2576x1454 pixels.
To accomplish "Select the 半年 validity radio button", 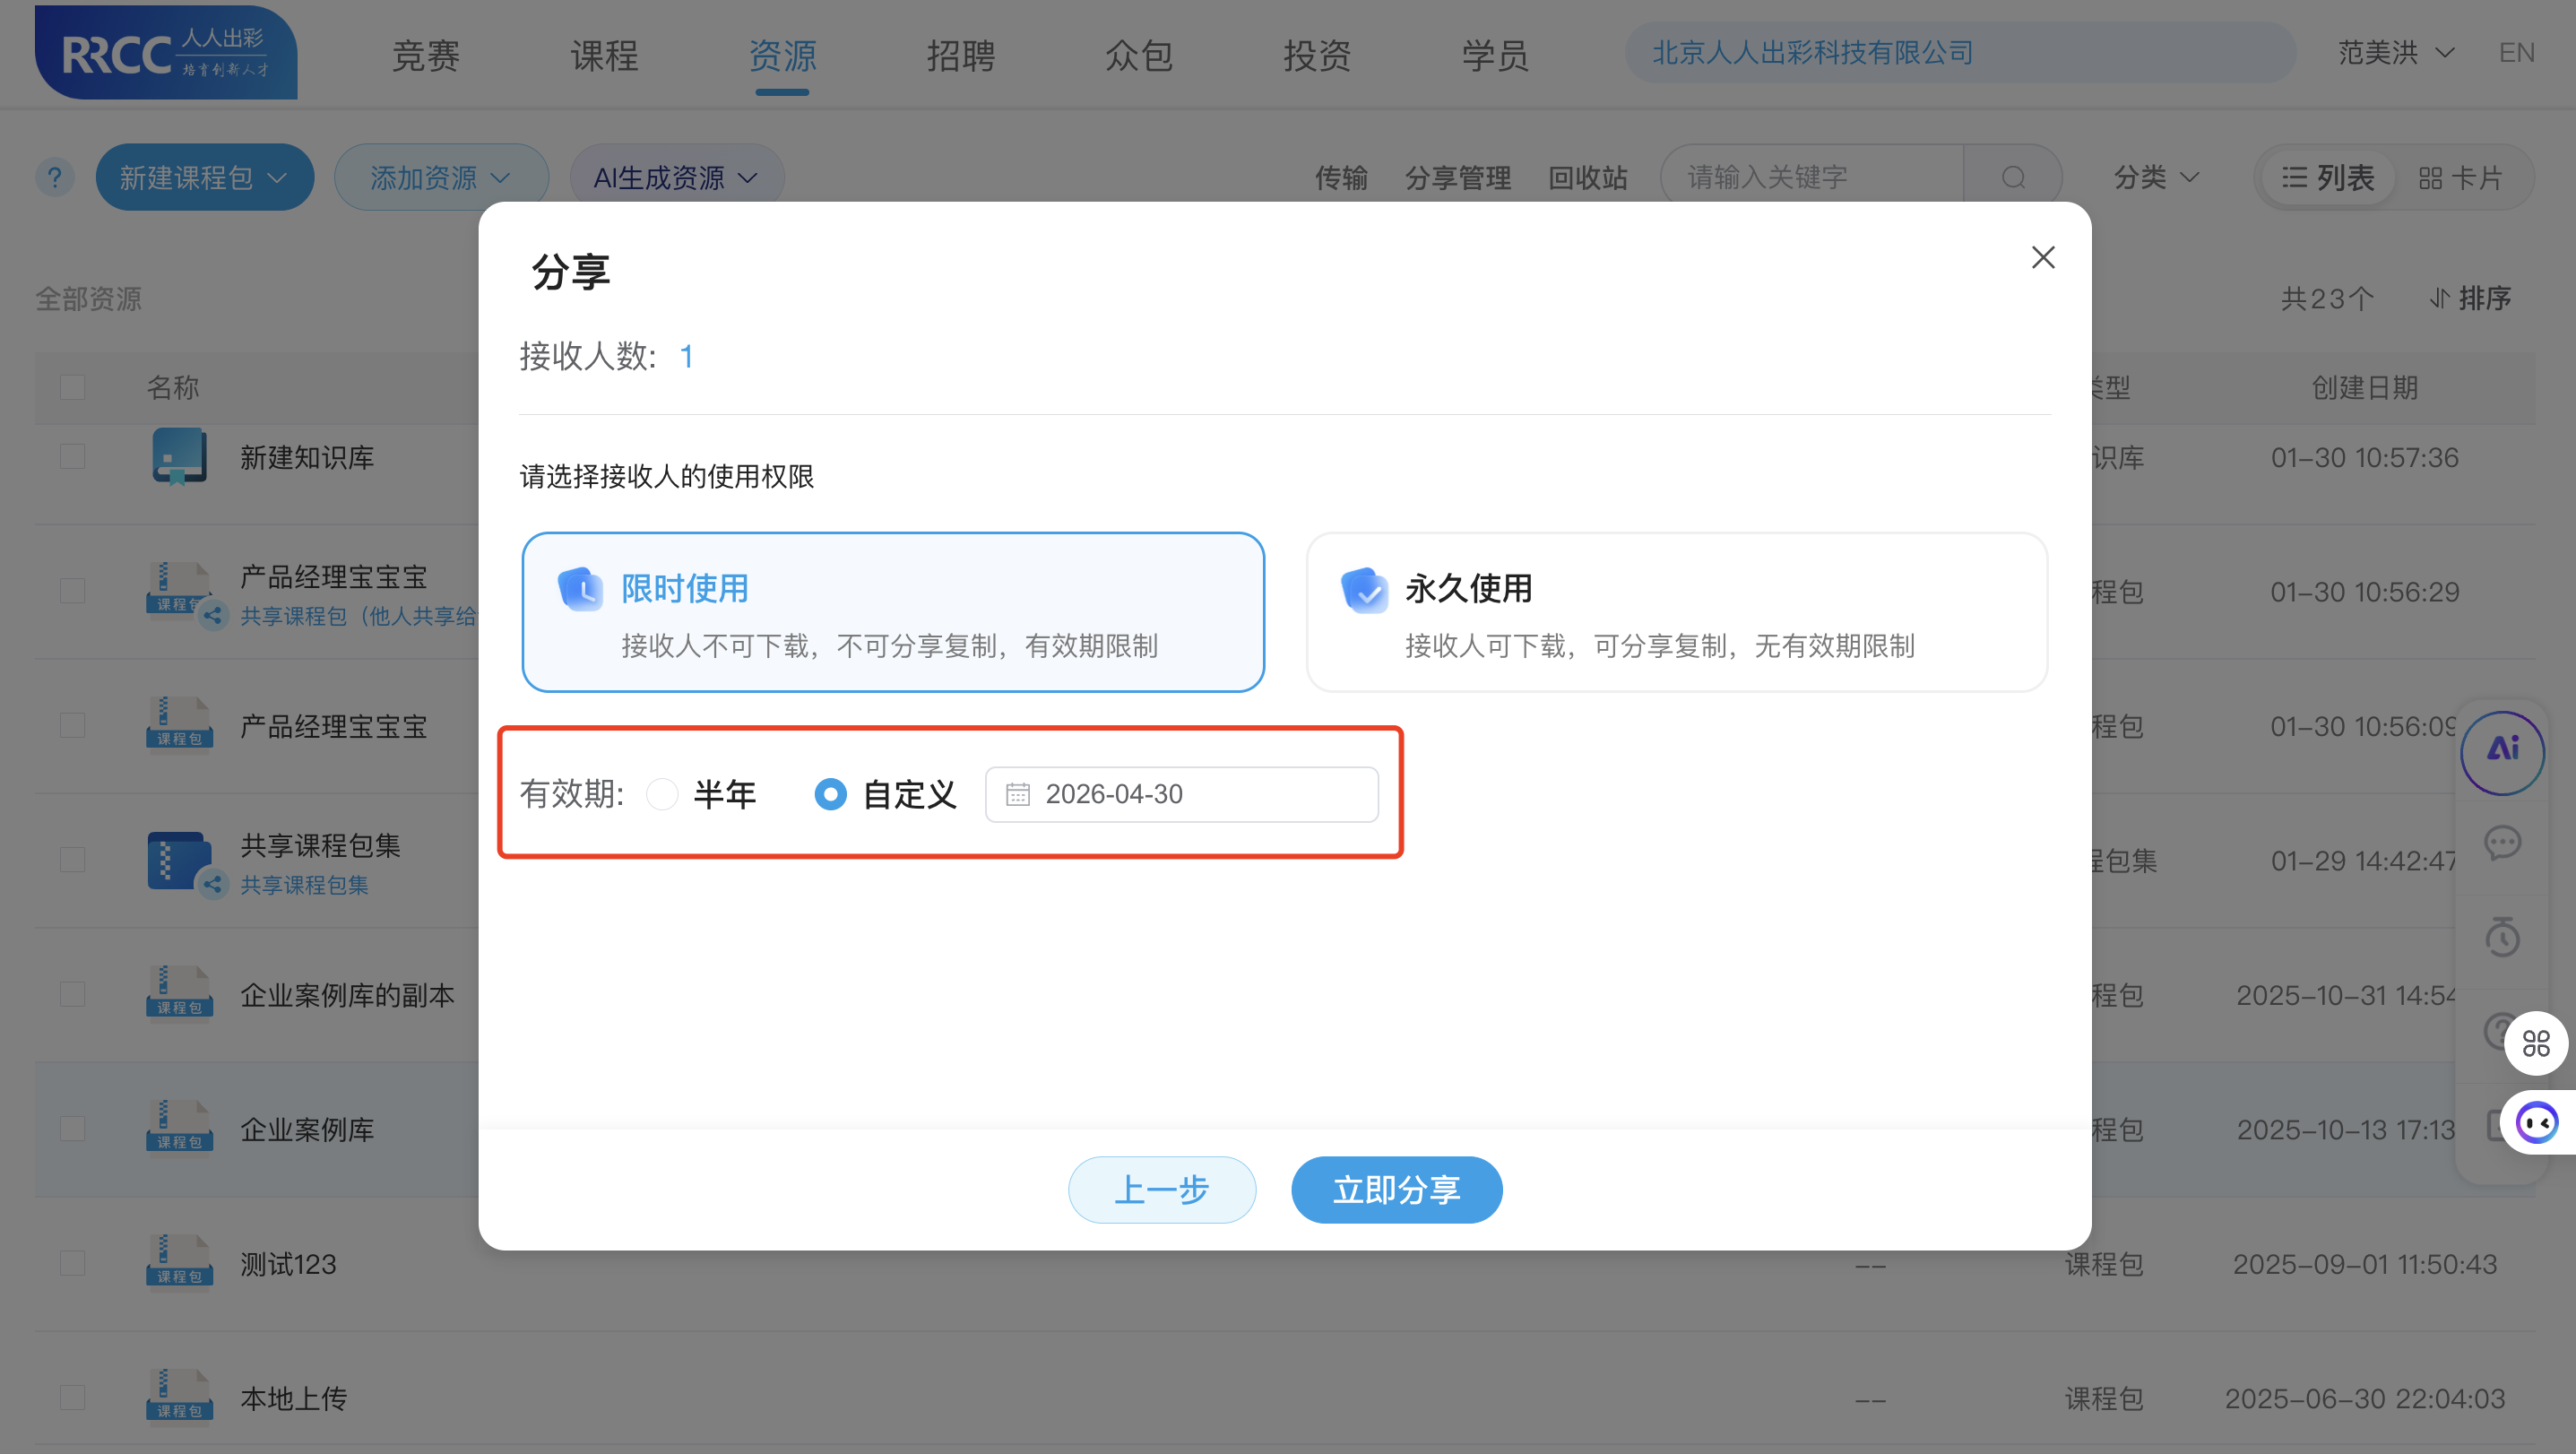I will [661, 794].
